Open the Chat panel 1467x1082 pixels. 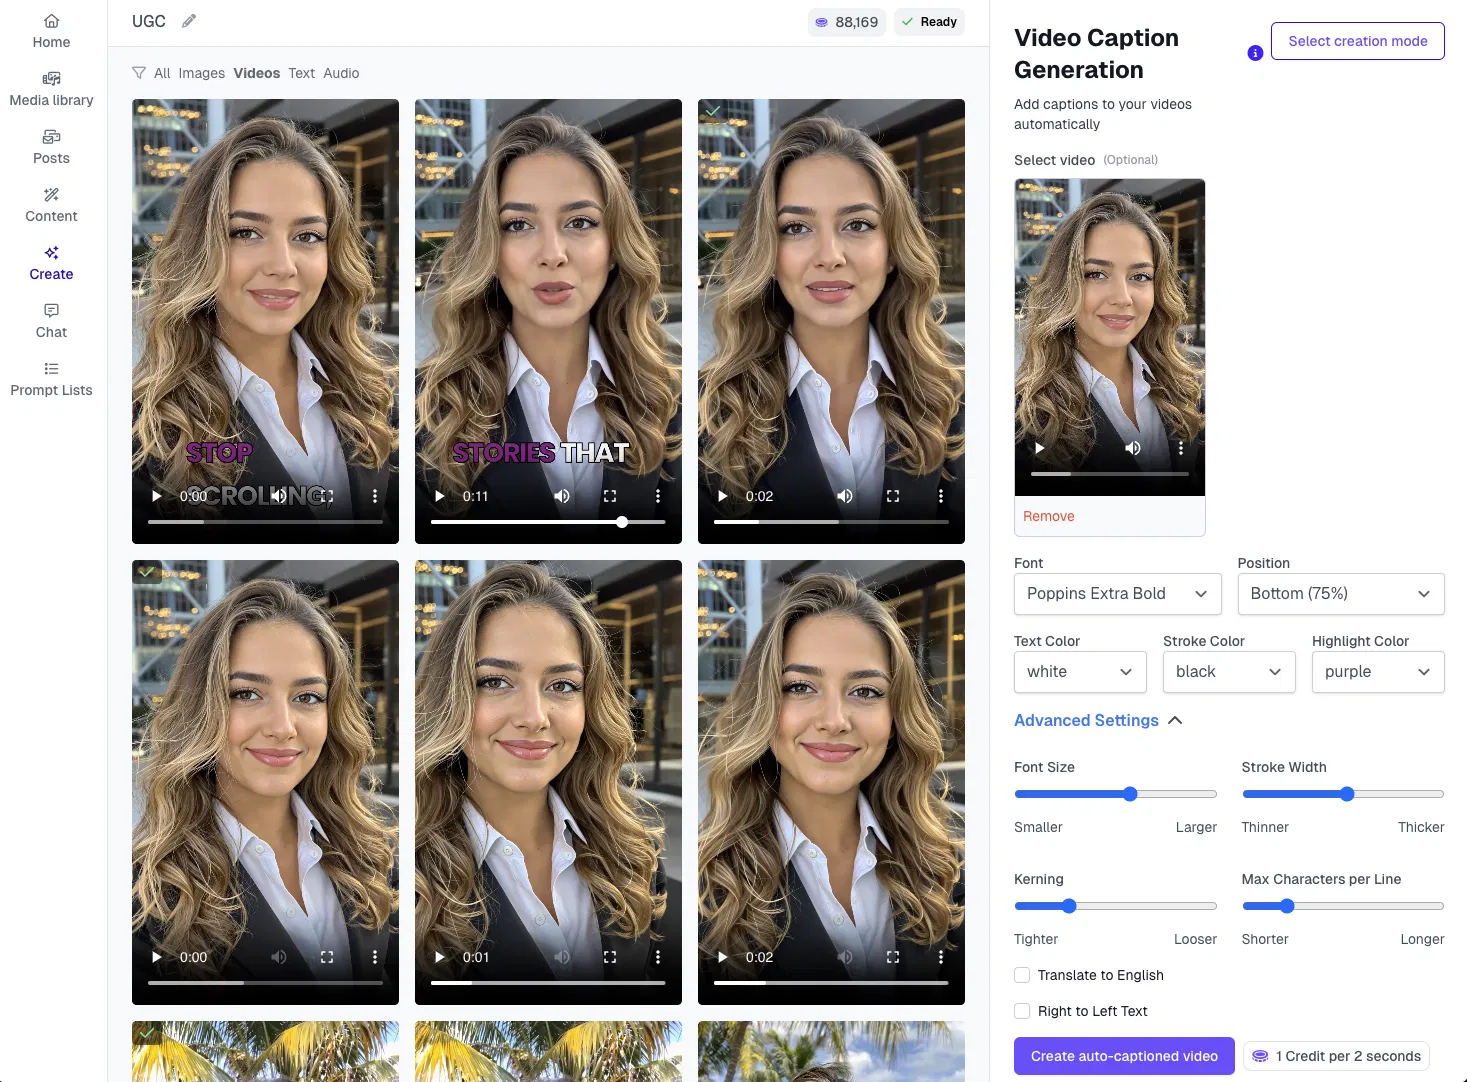(x=51, y=321)
